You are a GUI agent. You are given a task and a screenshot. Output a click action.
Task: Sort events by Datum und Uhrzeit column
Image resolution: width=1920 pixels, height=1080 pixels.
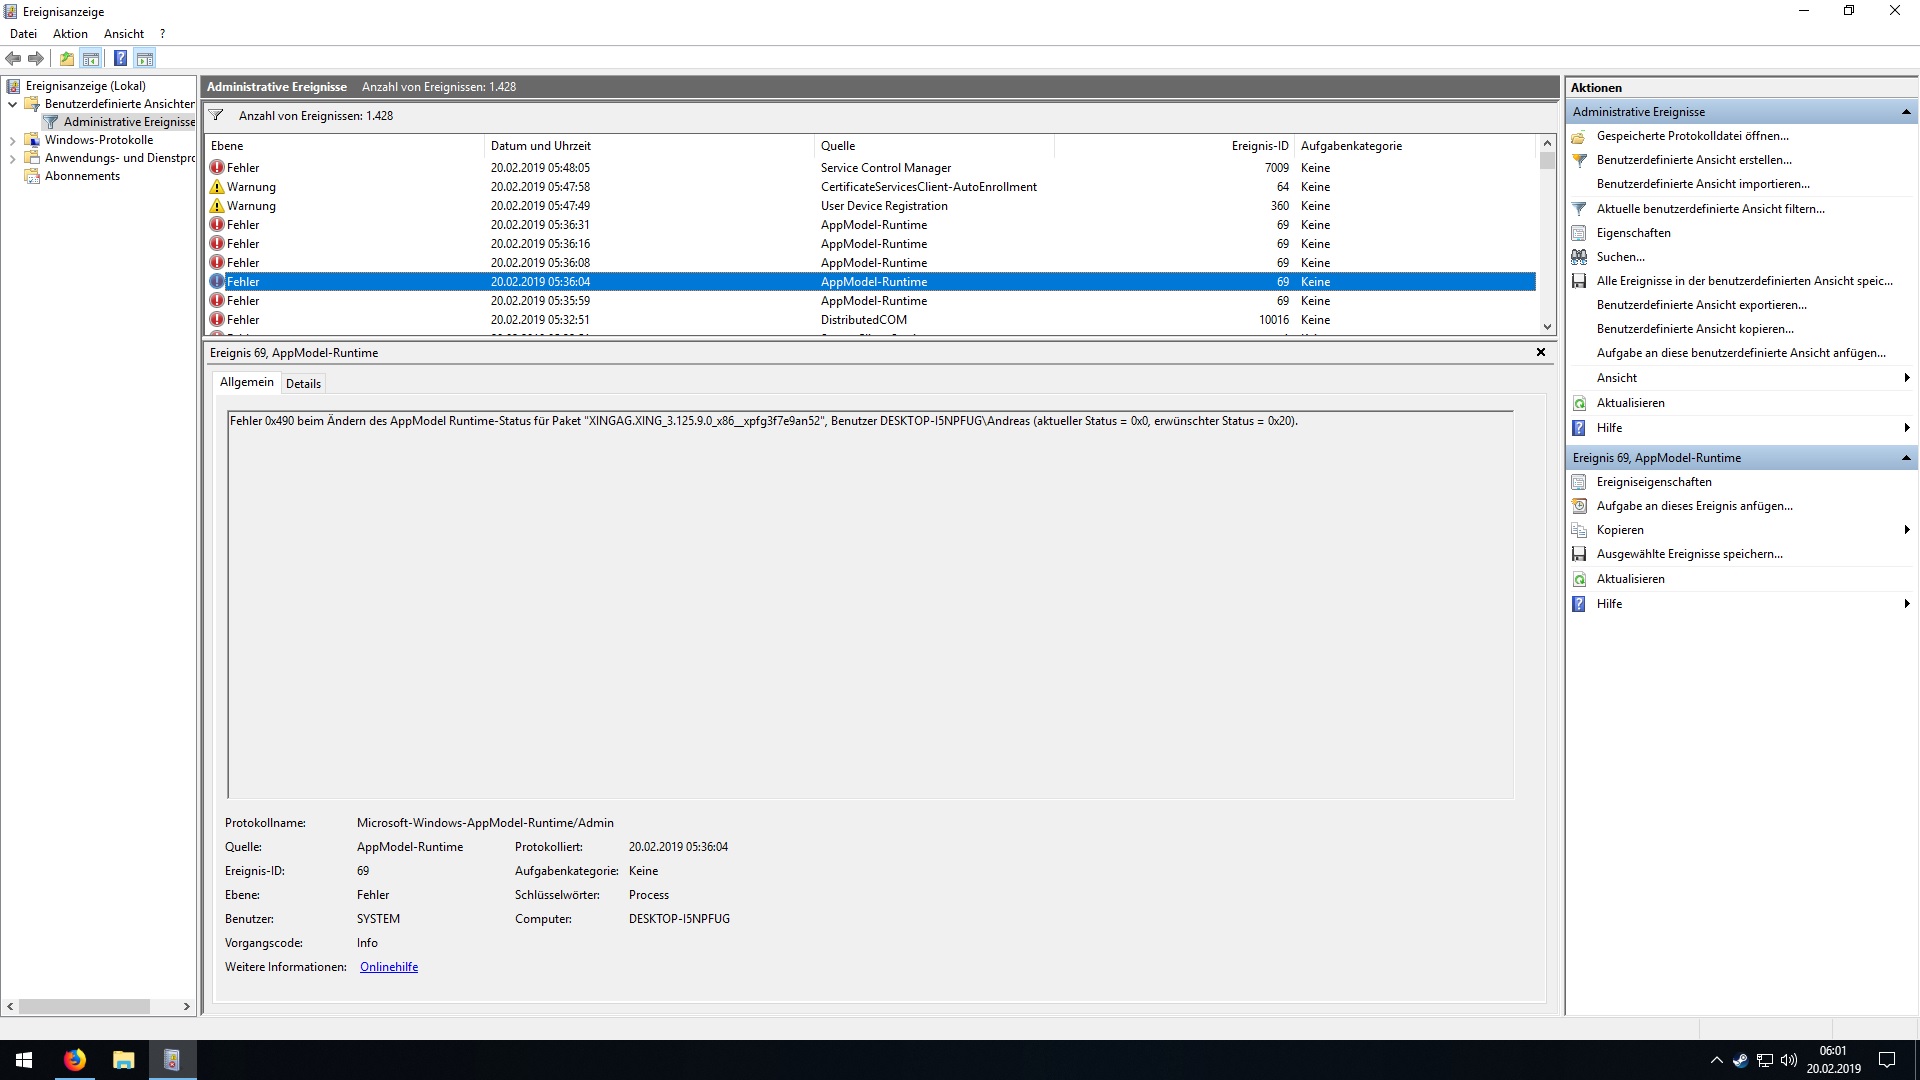pyautogui.click(x=649, y=146)
